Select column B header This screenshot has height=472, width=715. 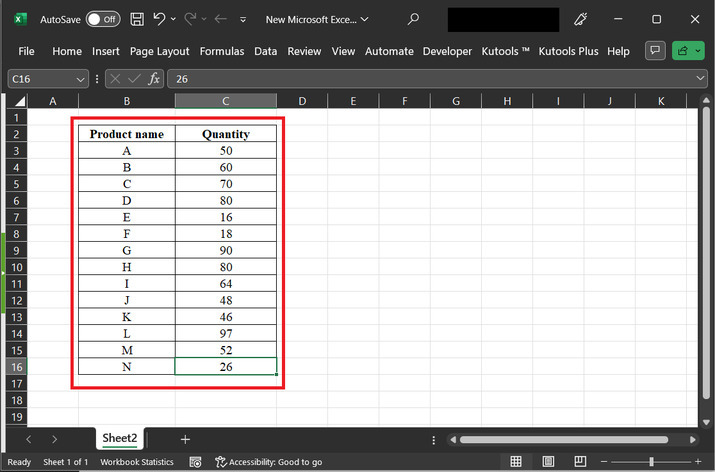(127, 101)
